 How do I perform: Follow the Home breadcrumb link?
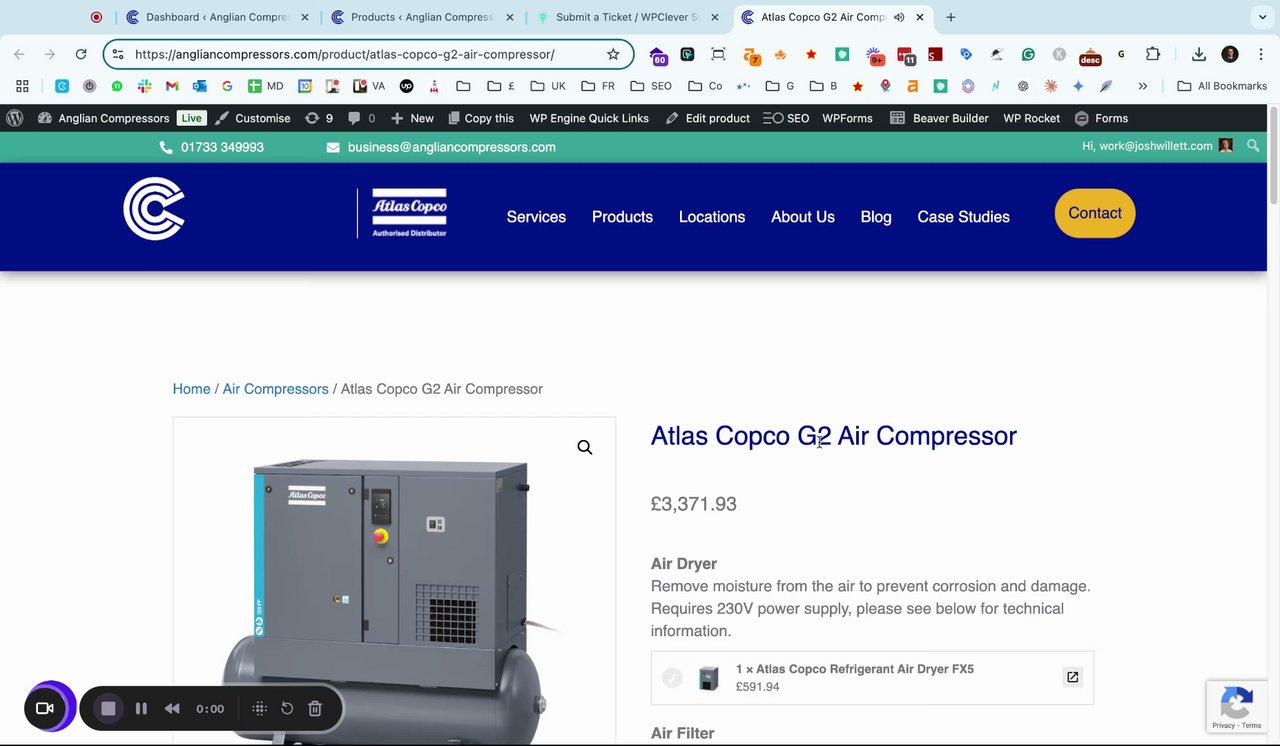point(191,389)
